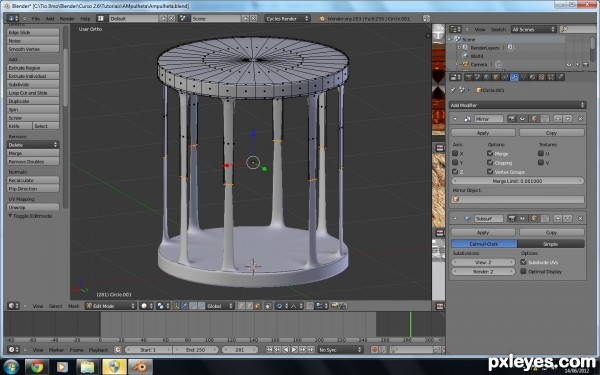Uncheck the Merge option
This screenshot has width=600, height=375.
click(x=490, y=153)
